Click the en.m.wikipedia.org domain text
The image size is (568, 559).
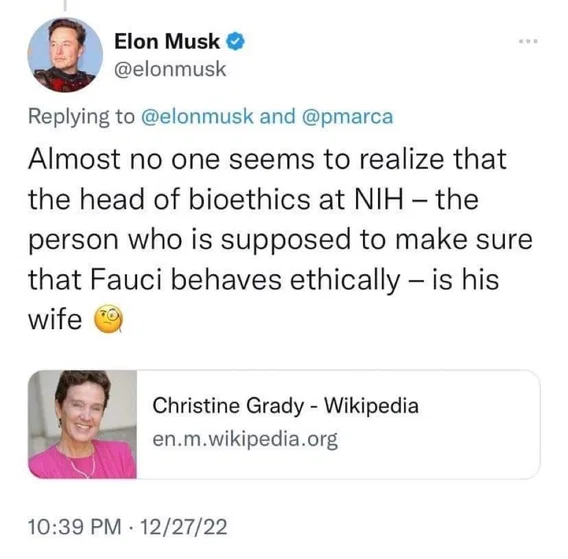(x=245, y=439)
